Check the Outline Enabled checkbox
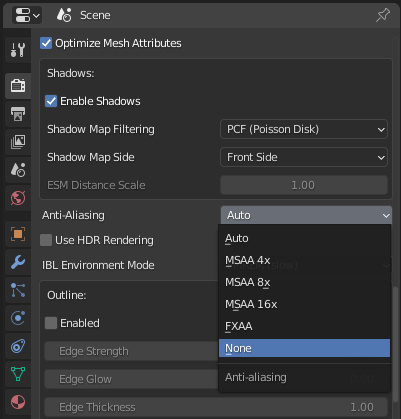Image resolution: width=401 pixels, height=419 pixels. 51,323
